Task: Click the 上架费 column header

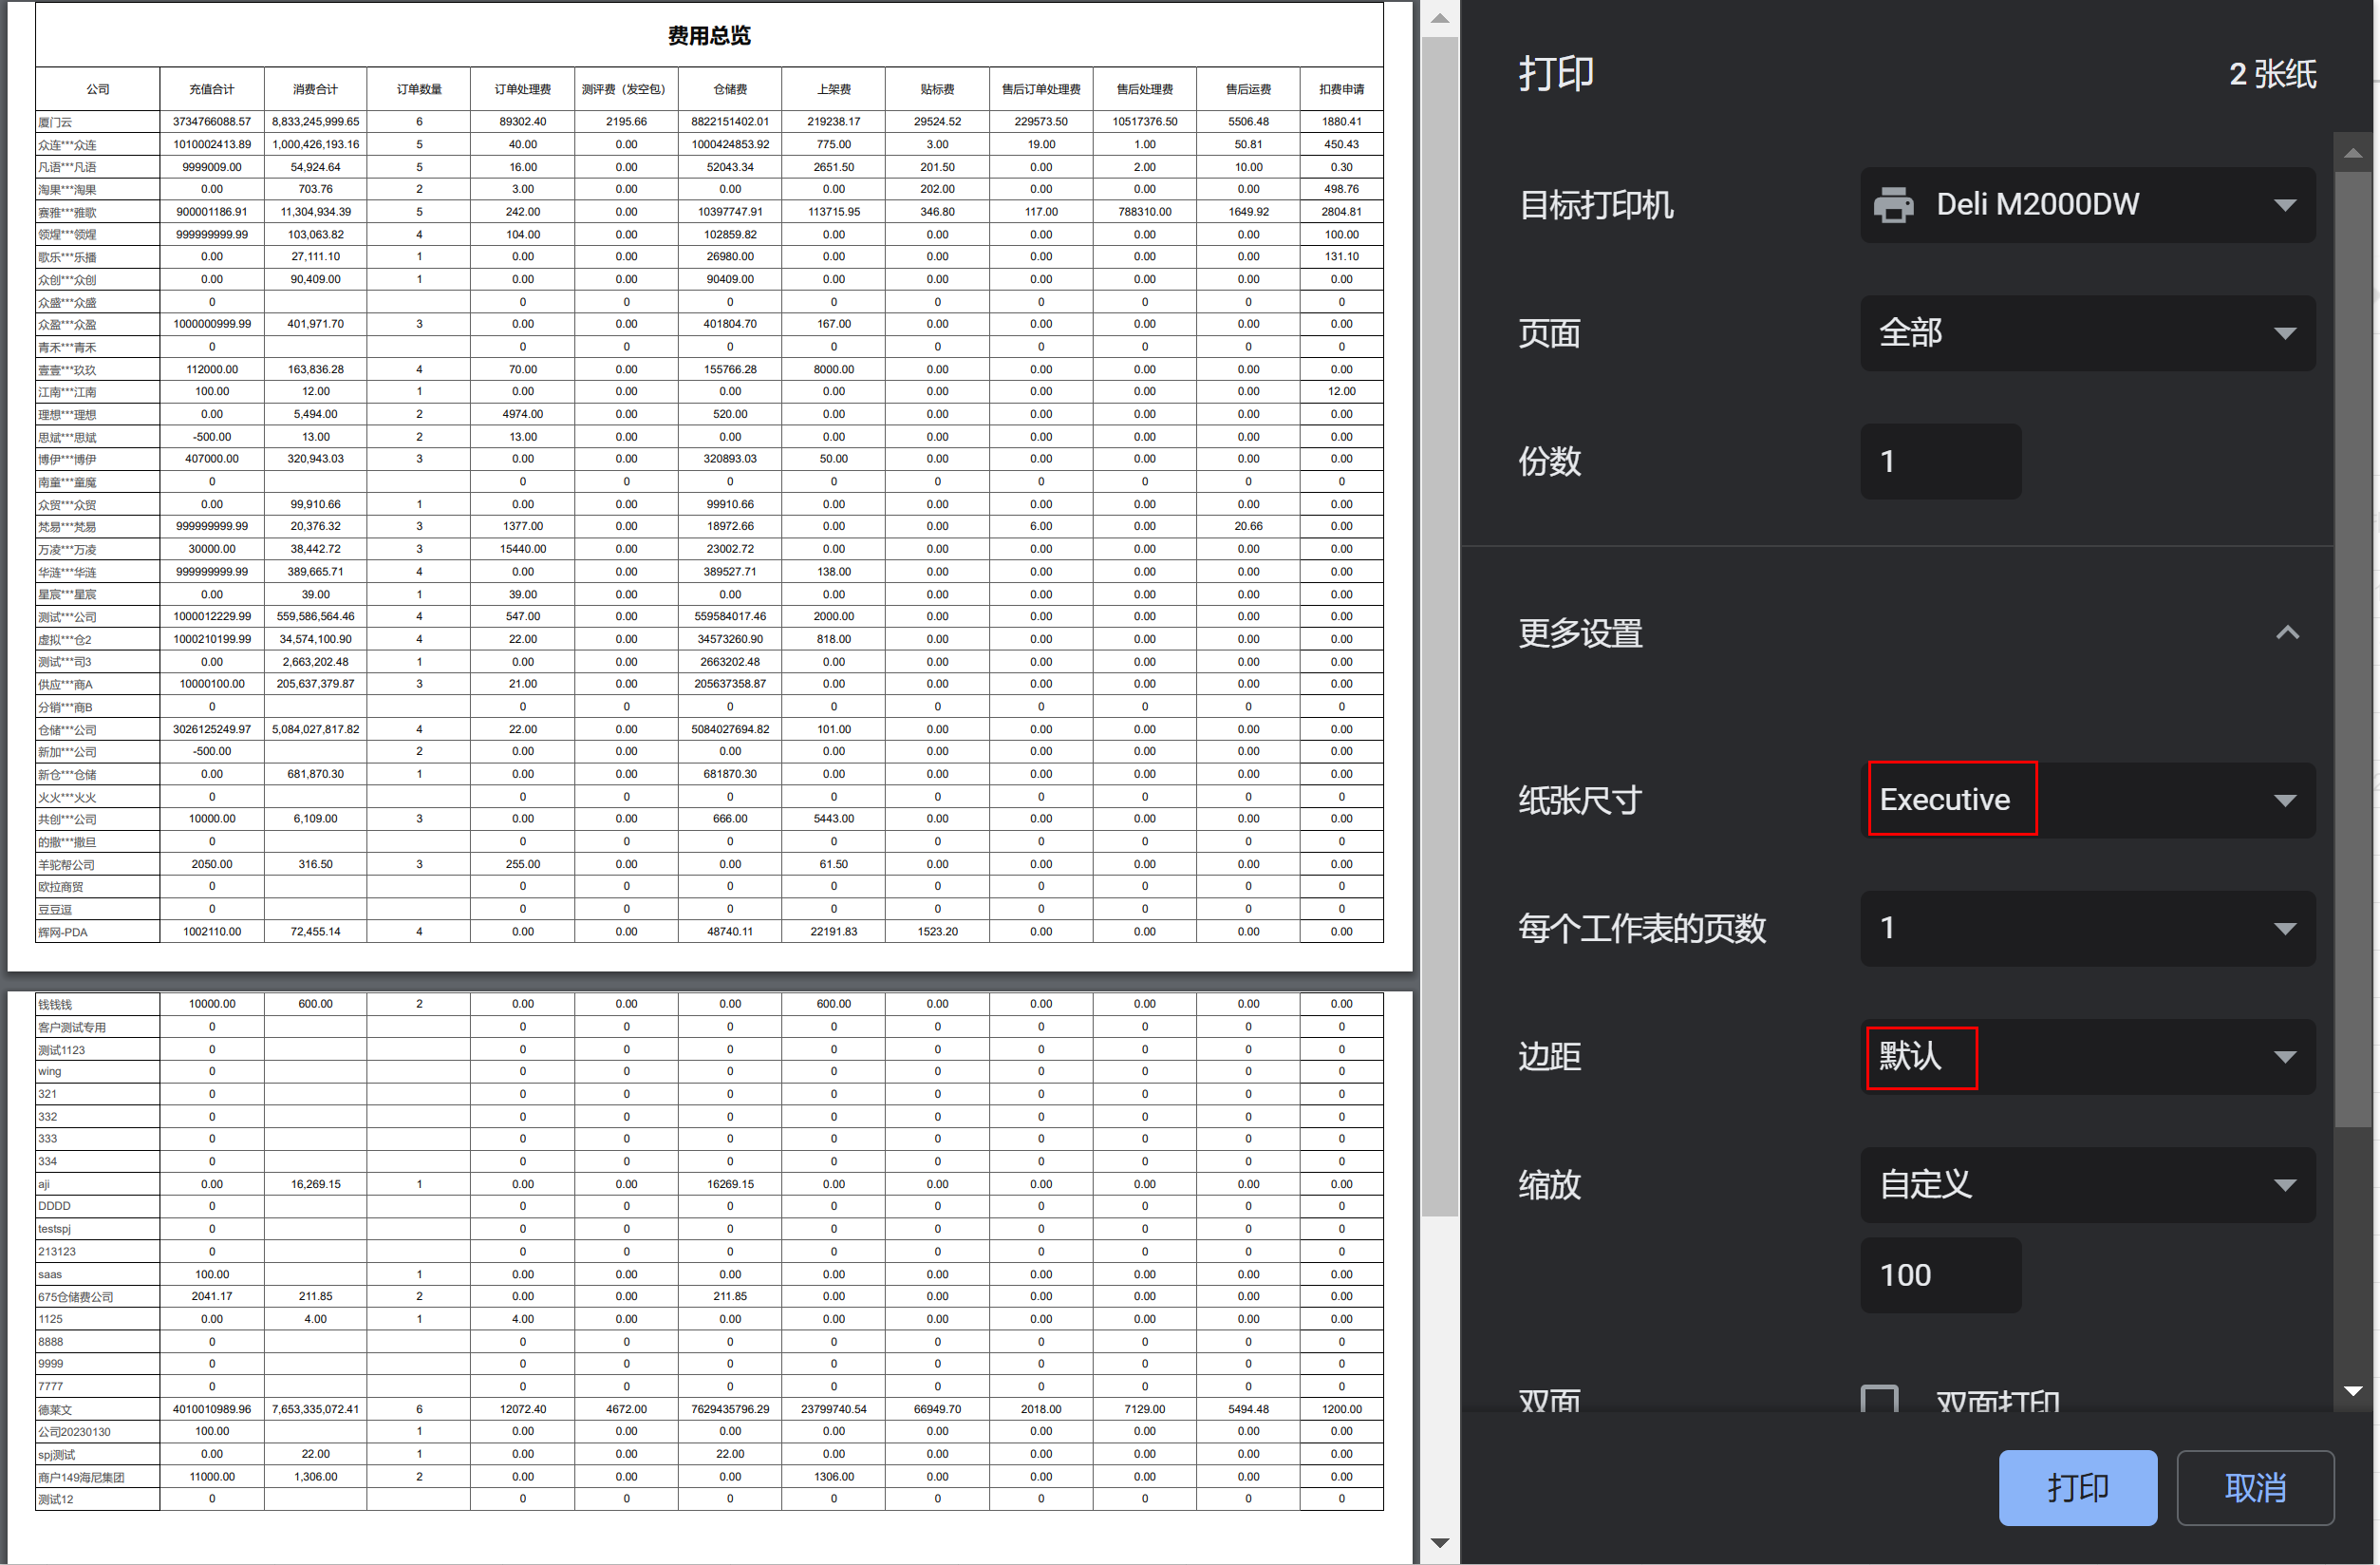Action: click(833, 89)
